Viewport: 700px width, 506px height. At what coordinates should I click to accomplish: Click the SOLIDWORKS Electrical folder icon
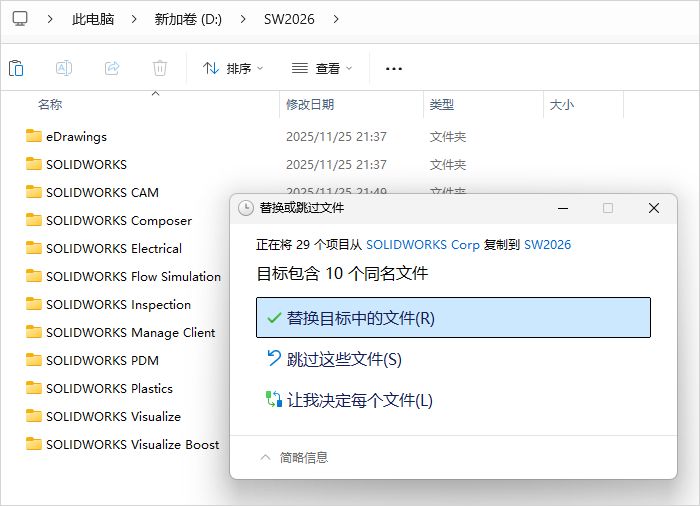coord(34,247)
